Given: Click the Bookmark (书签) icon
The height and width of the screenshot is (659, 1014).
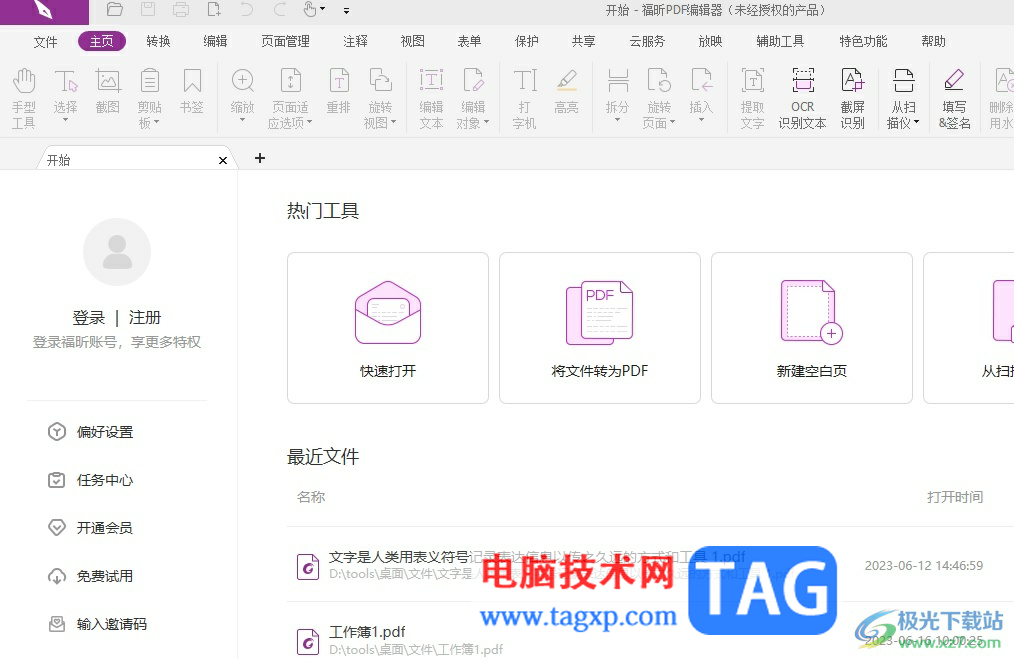Looking at the screenshot, I should pos(192,82).
